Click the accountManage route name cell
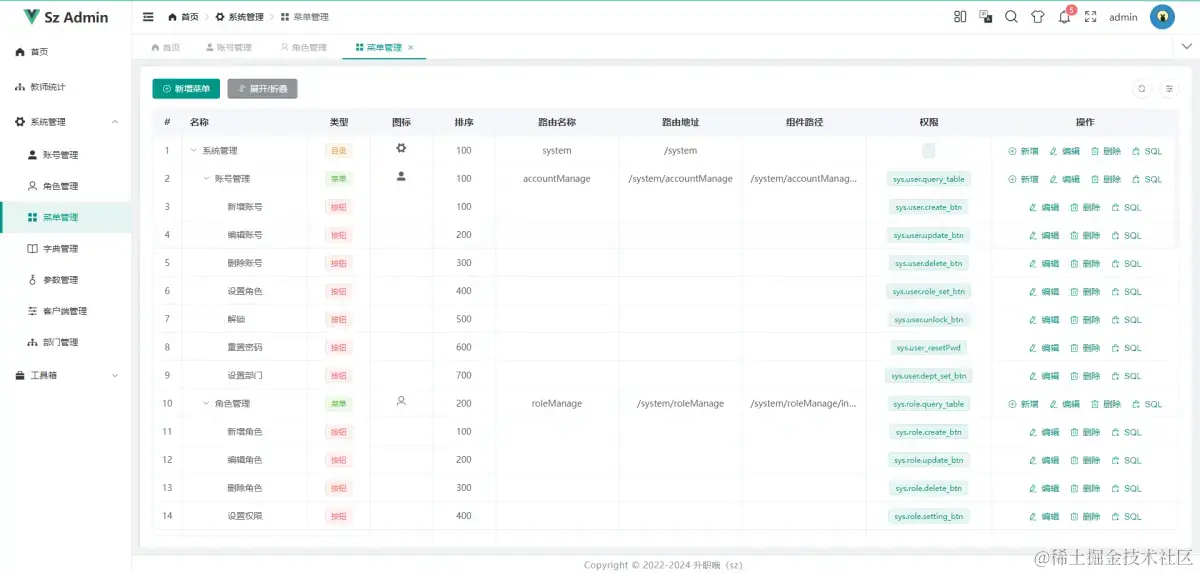 (x=557, y=179)
